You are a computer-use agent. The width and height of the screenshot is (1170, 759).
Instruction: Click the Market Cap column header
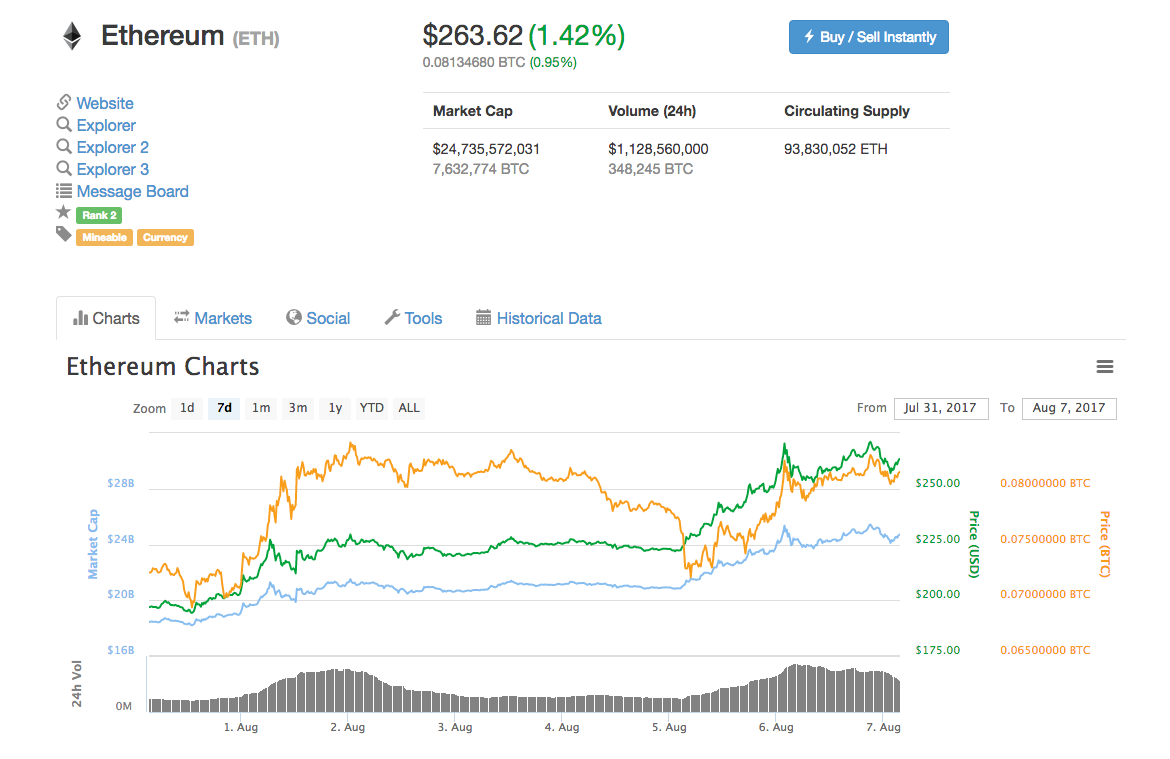(472, 111)
